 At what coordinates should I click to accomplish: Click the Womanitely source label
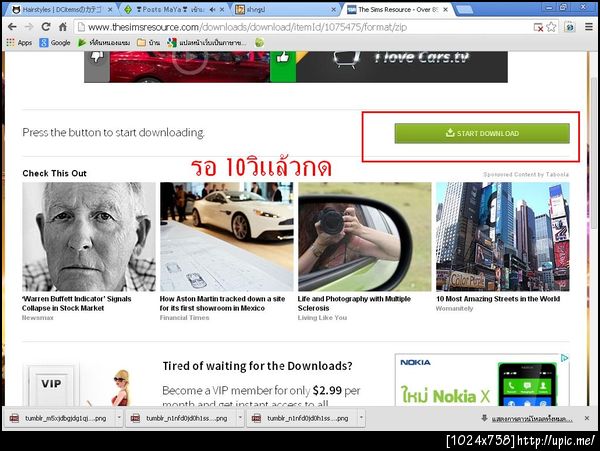pos(455,308)
